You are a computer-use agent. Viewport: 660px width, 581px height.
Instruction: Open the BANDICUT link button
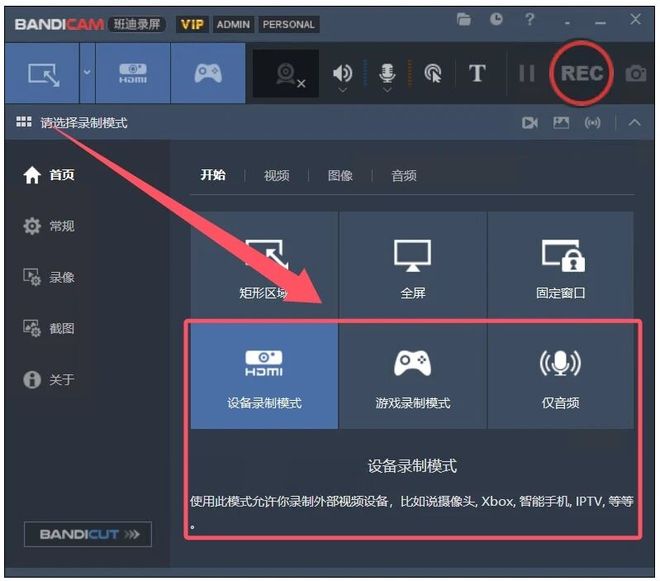[x=88, y=534]
